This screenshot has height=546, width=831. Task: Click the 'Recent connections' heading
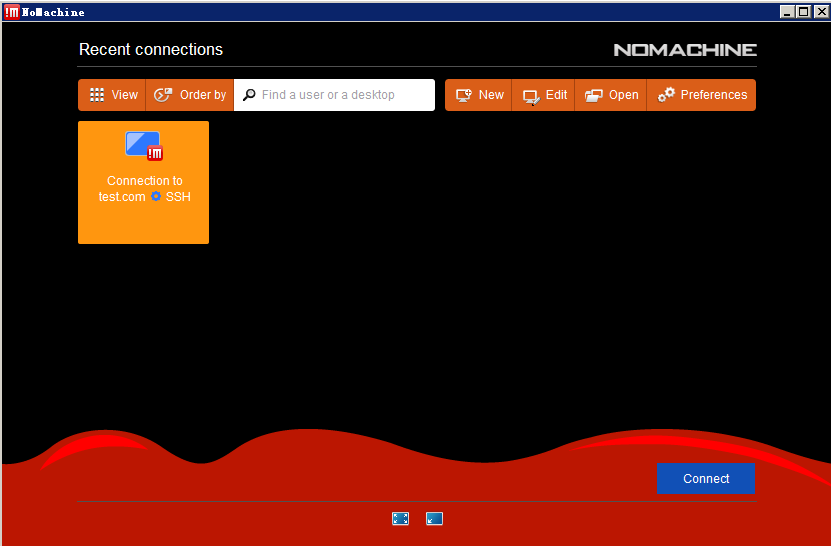pyautogui.click(x=151, y=49)
